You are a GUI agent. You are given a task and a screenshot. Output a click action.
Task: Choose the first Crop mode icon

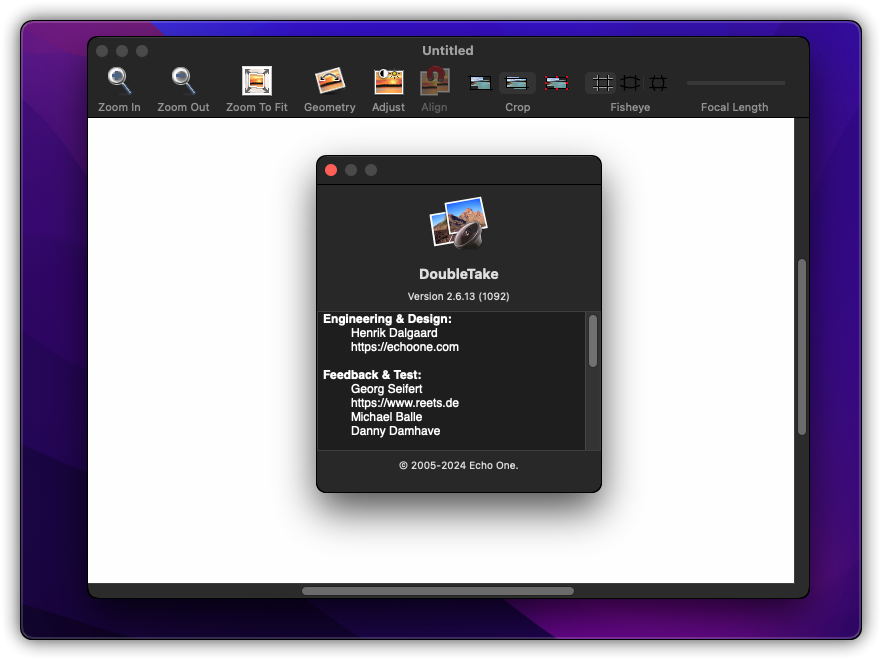[480, 83]
